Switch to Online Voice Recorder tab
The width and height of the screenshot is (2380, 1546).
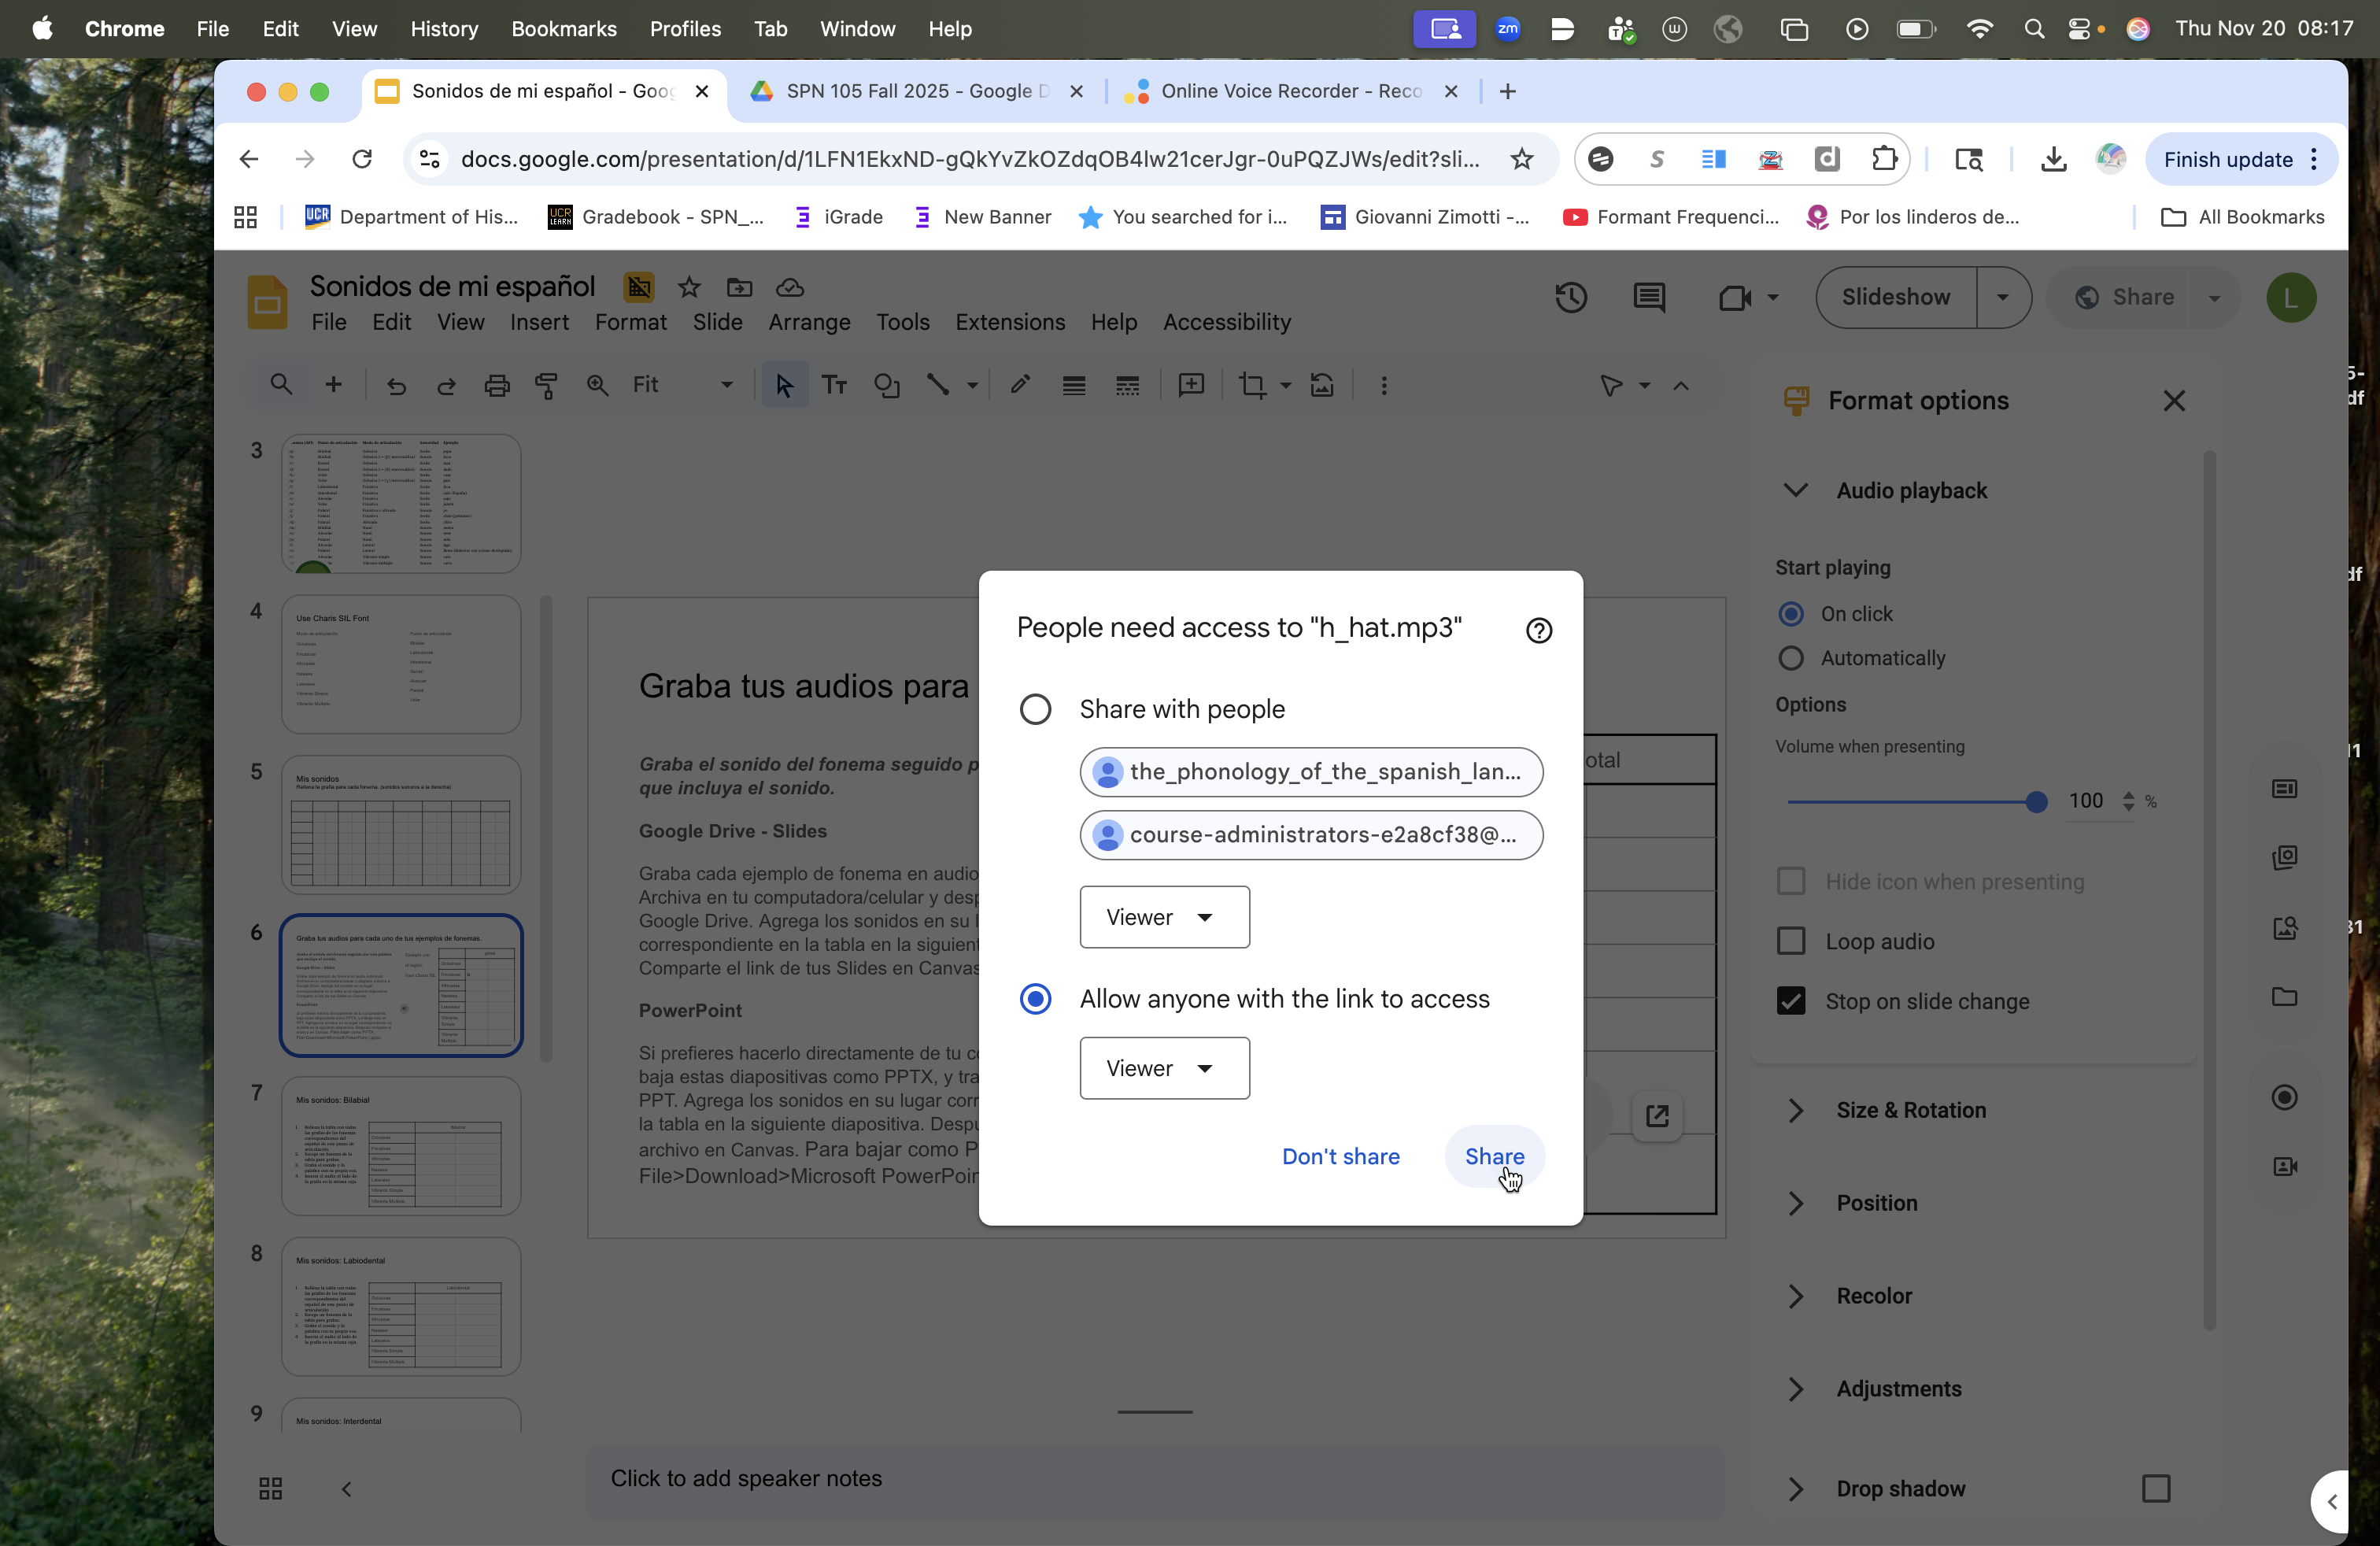[x=1290, y=91]
